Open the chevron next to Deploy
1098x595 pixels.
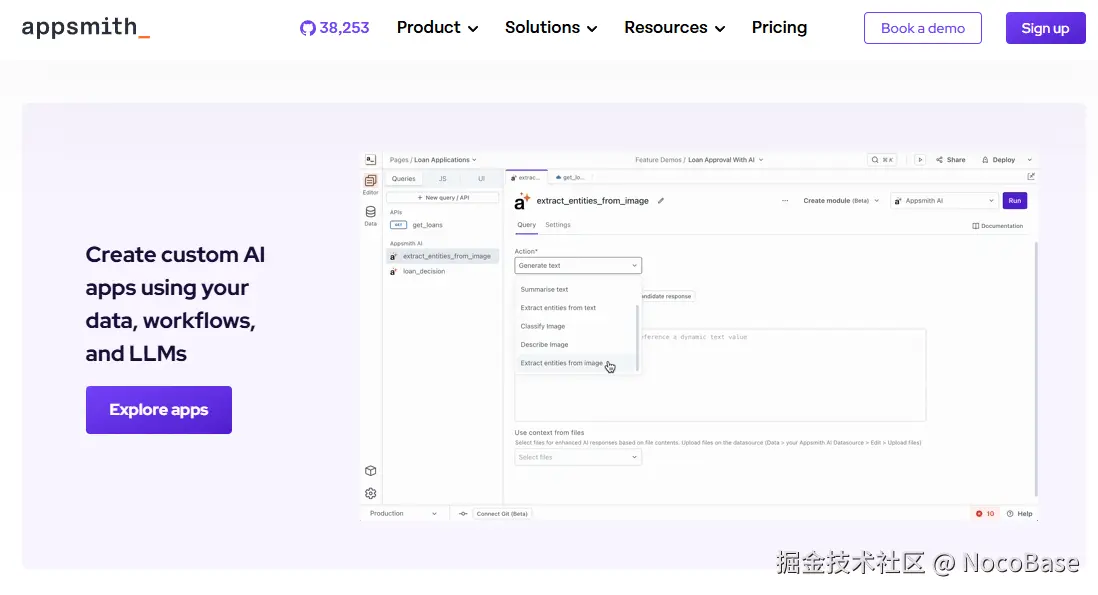click(1029, 160)
